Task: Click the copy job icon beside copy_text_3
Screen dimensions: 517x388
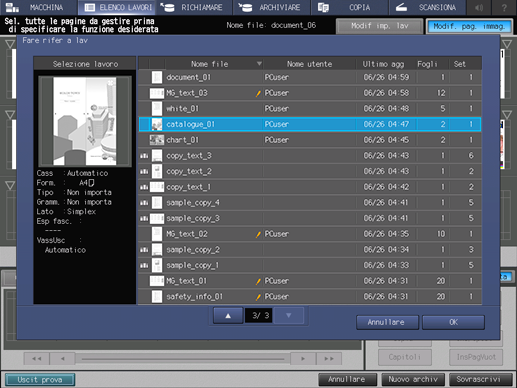Action: tap(144, 156)
